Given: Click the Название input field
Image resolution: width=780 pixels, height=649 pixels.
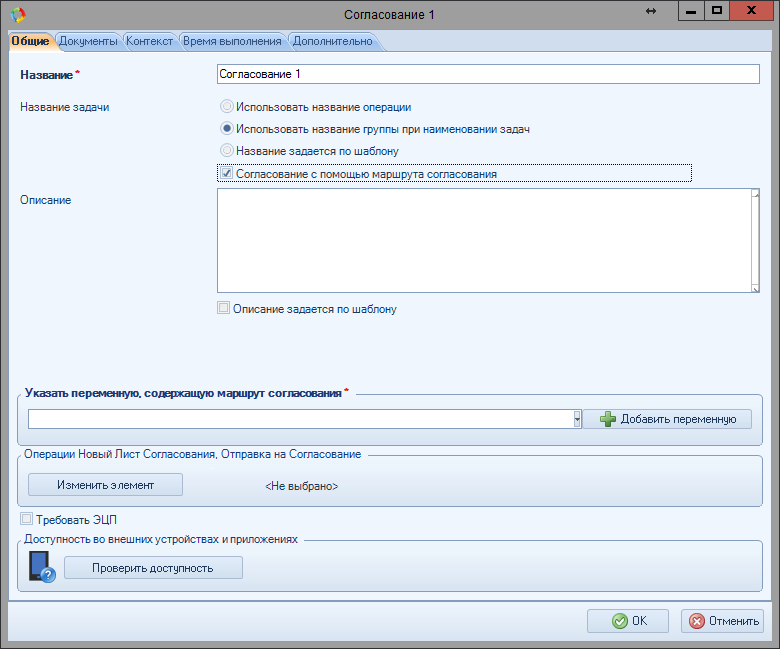Looking at the screenshot, I should (488, 74).
